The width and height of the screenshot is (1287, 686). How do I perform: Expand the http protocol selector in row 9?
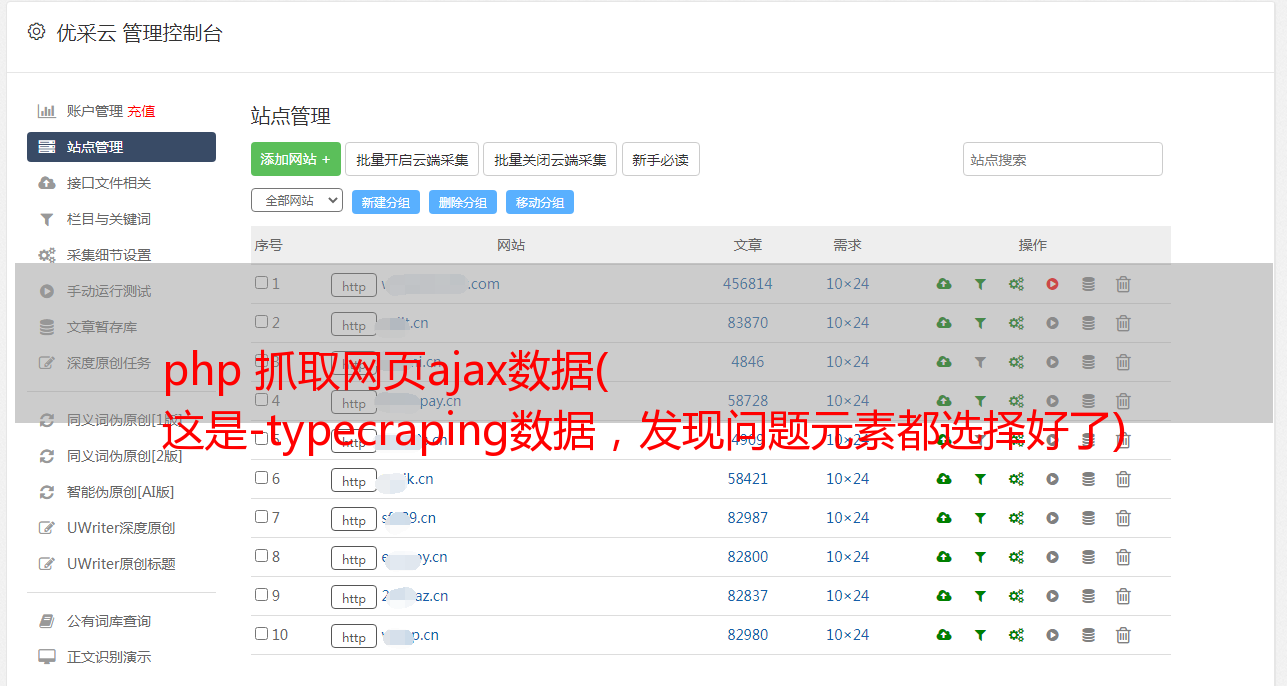[x=354, y=598]
